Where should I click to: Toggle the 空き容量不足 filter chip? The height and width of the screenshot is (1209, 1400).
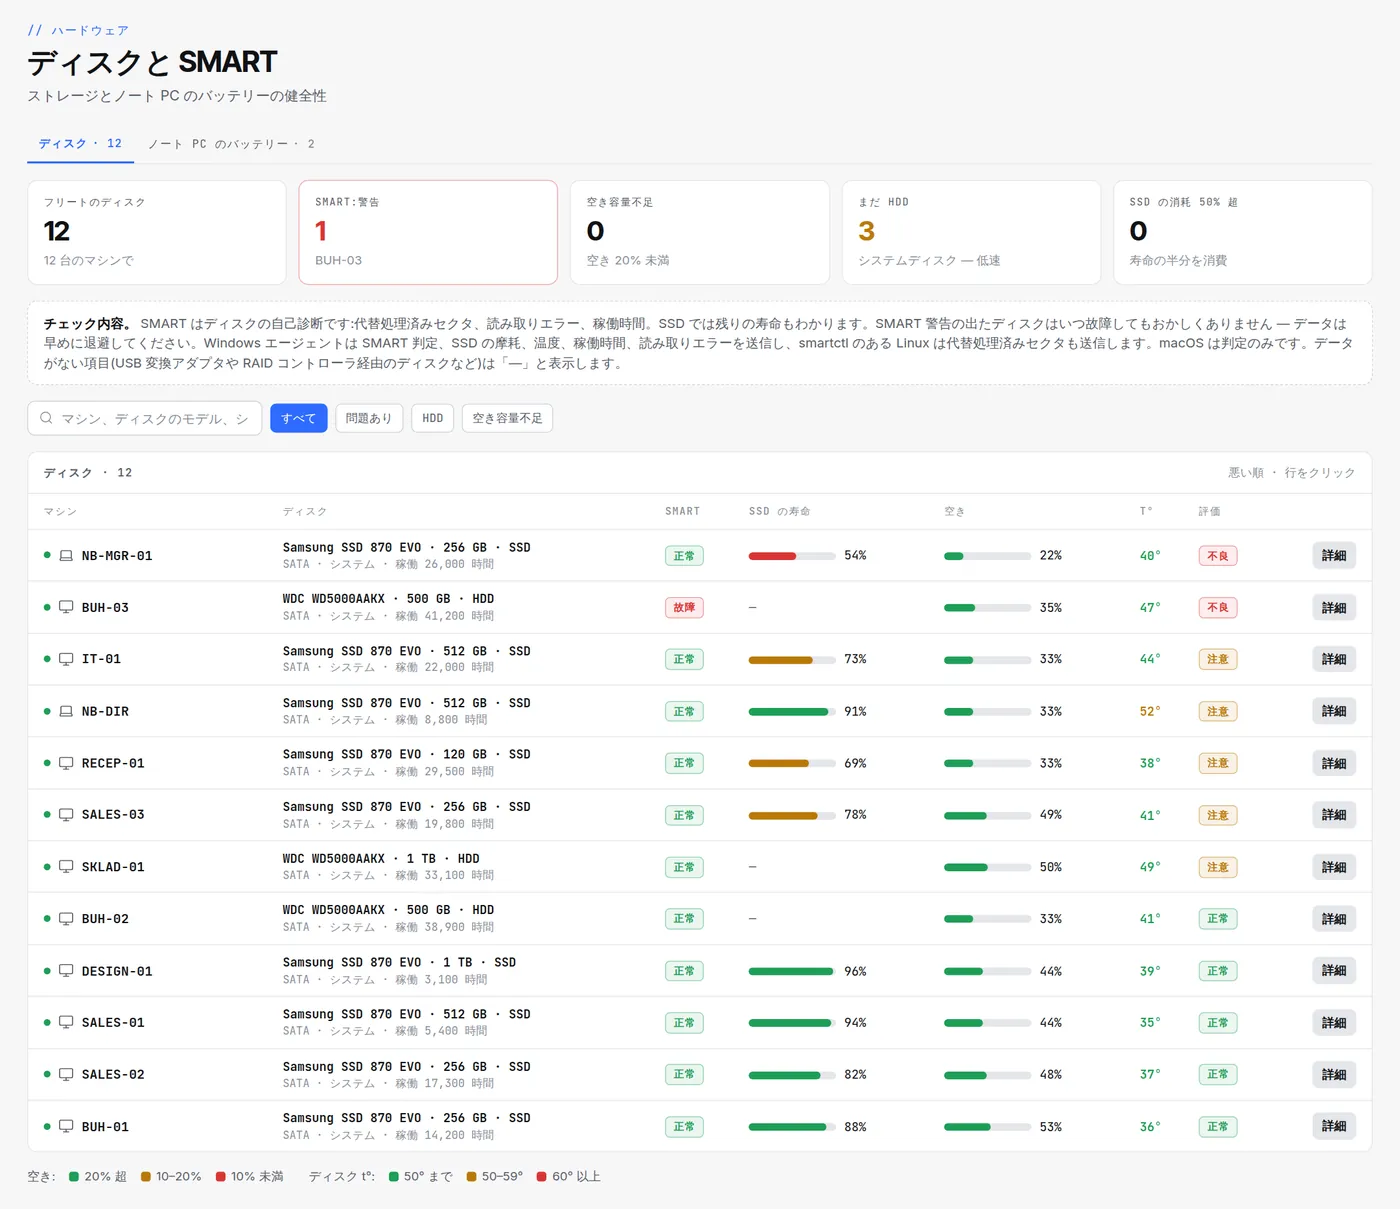point(507,418)
